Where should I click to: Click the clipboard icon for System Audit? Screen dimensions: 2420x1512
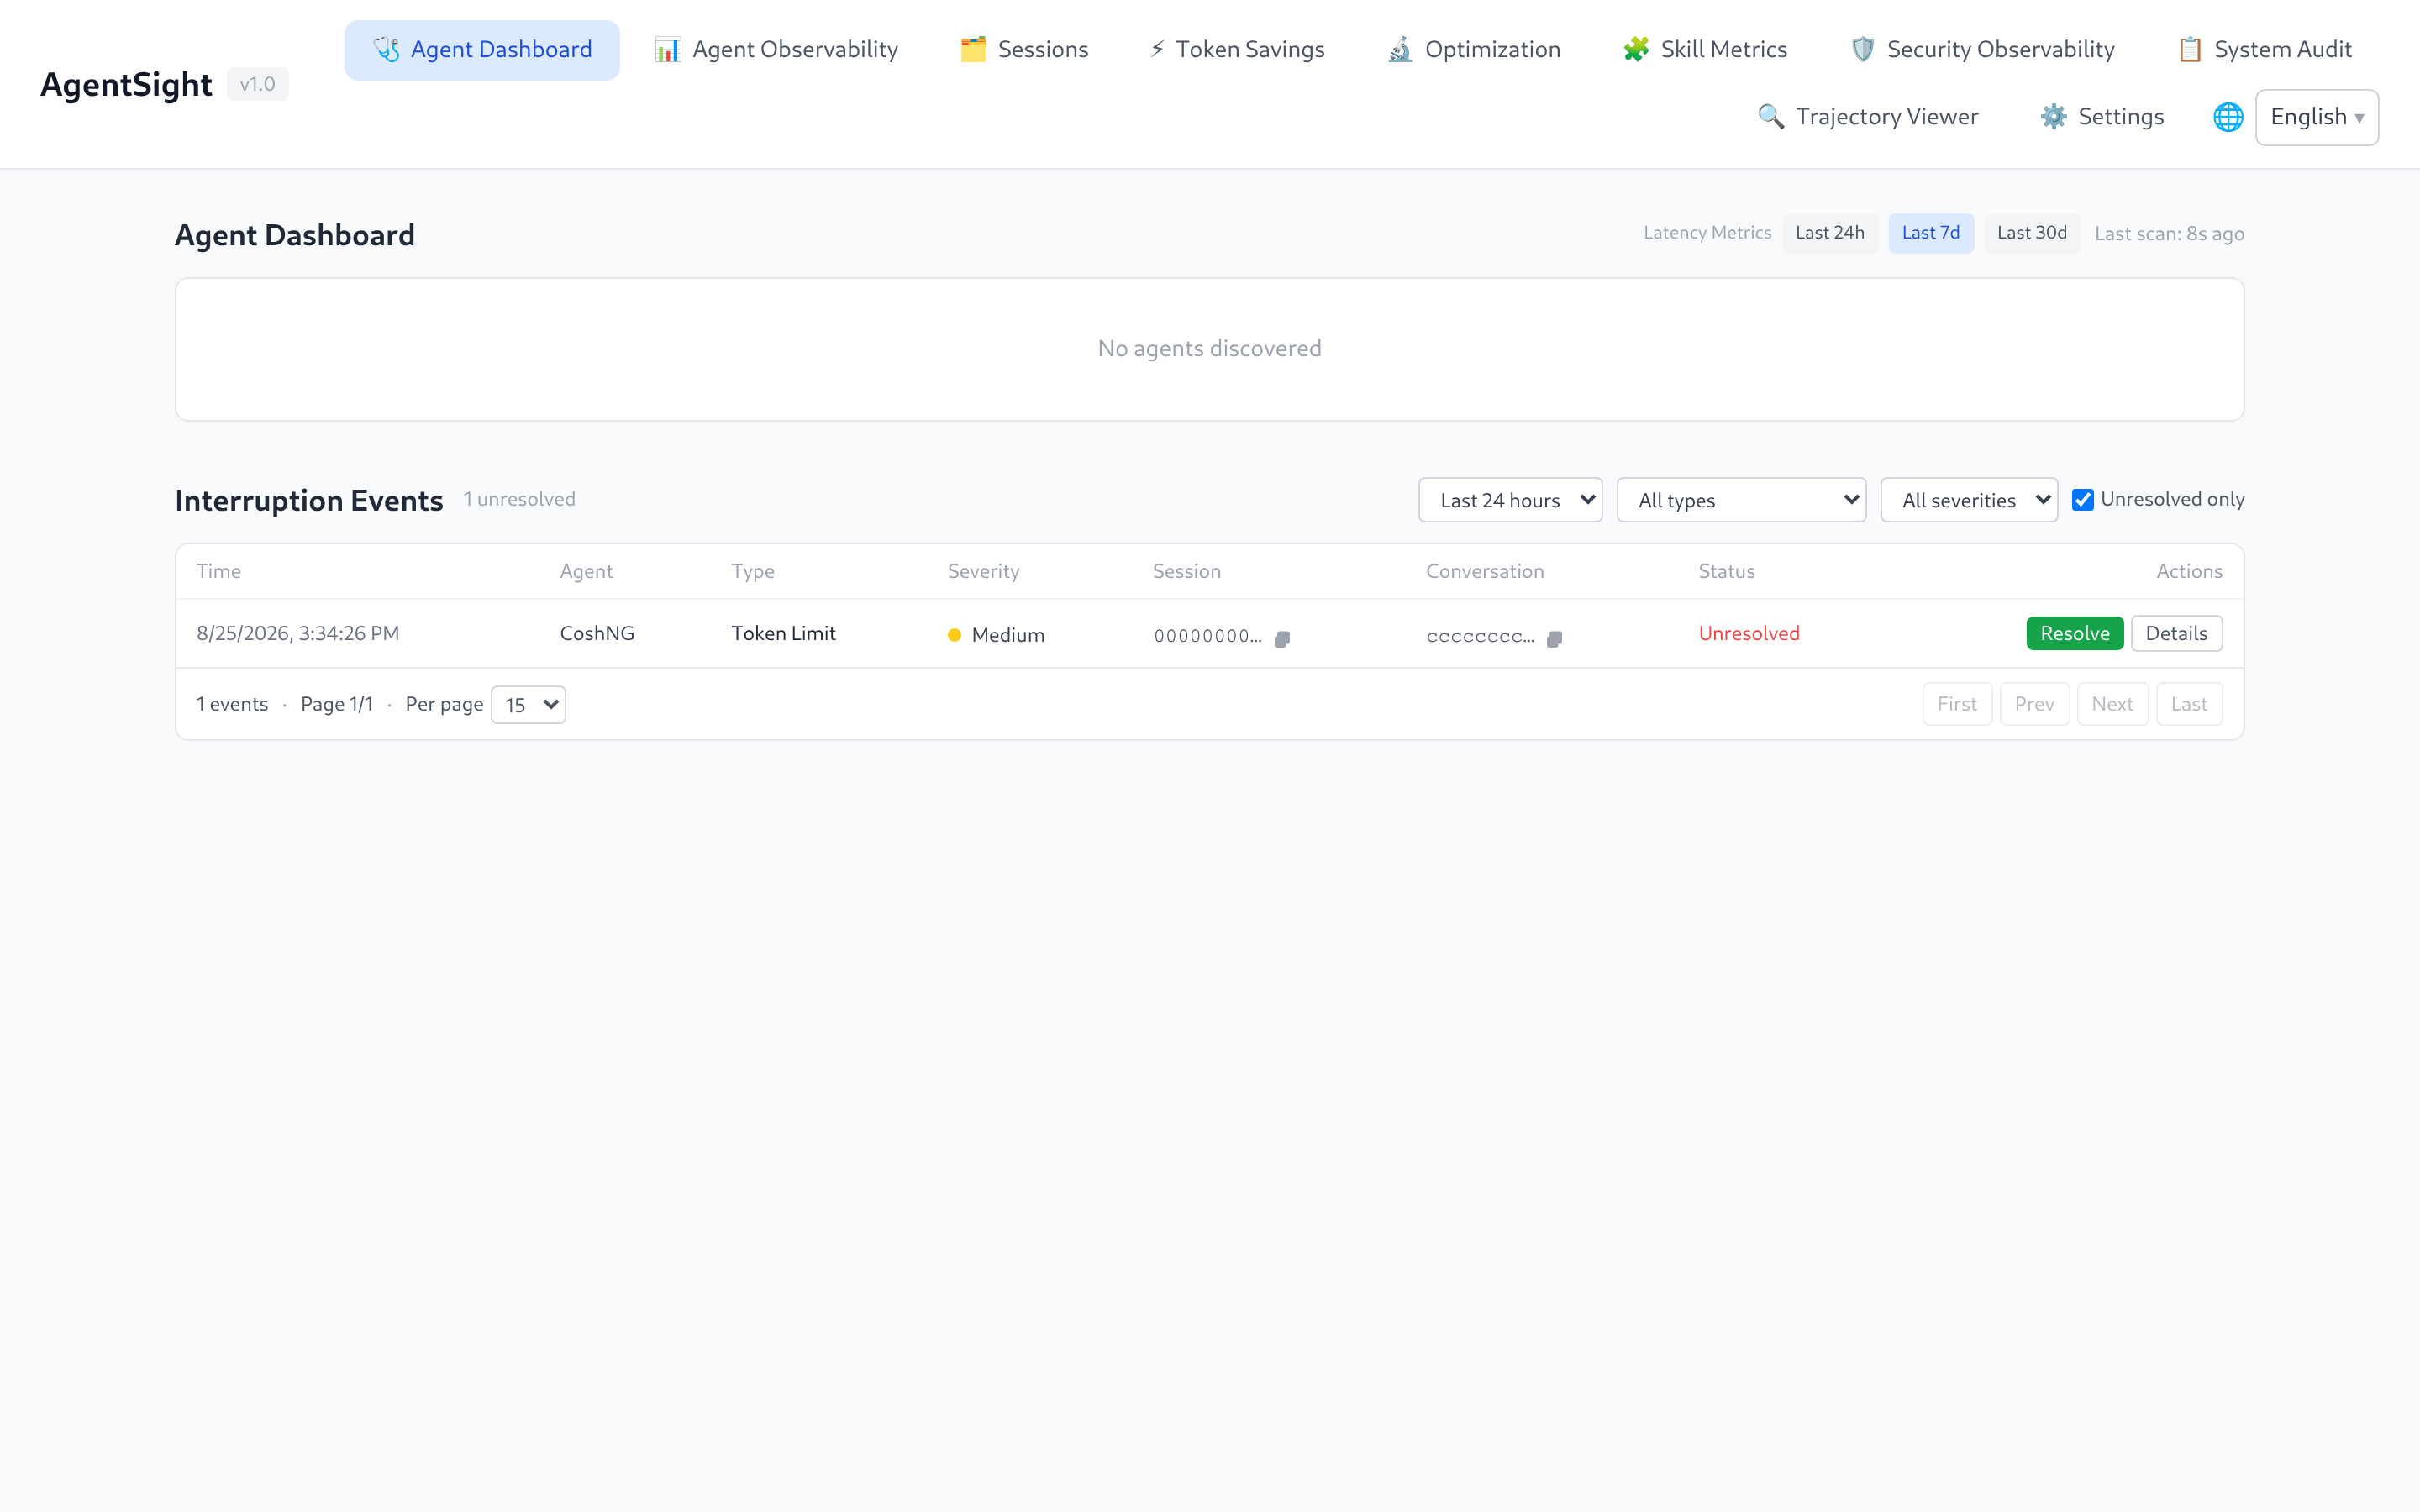pos(2190,49)
